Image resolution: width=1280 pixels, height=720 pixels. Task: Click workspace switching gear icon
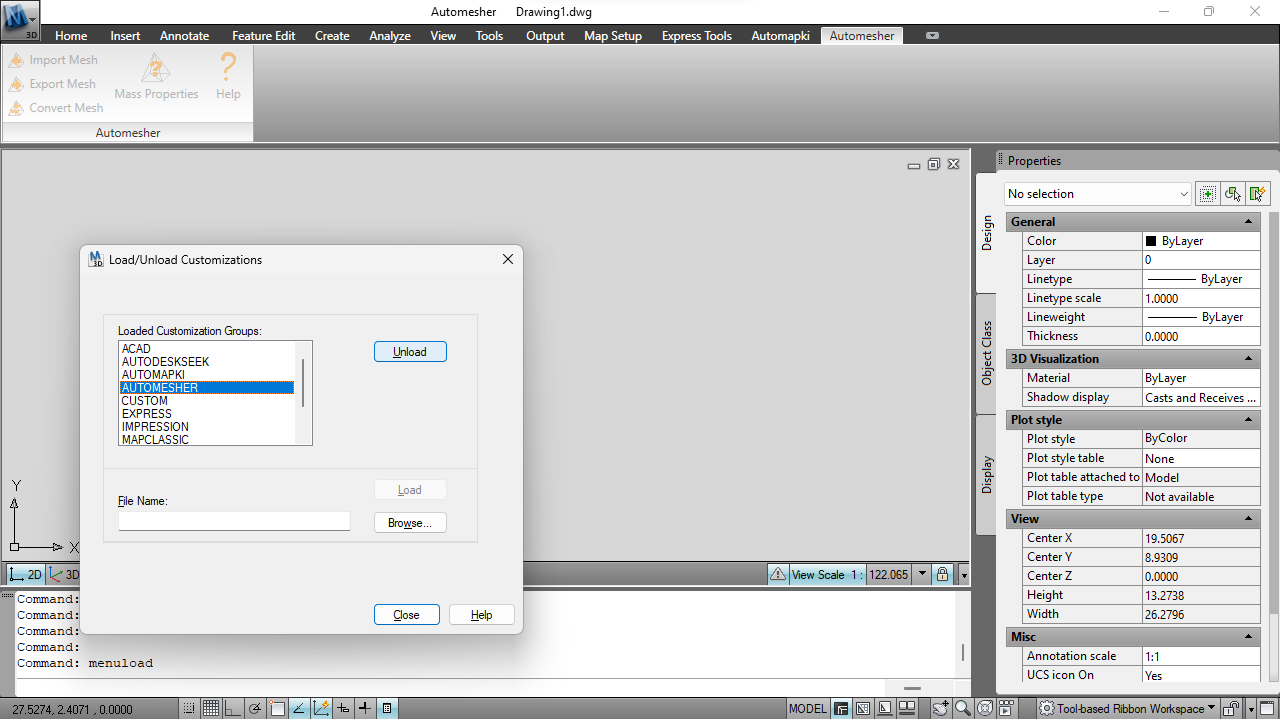(1047, 709)
